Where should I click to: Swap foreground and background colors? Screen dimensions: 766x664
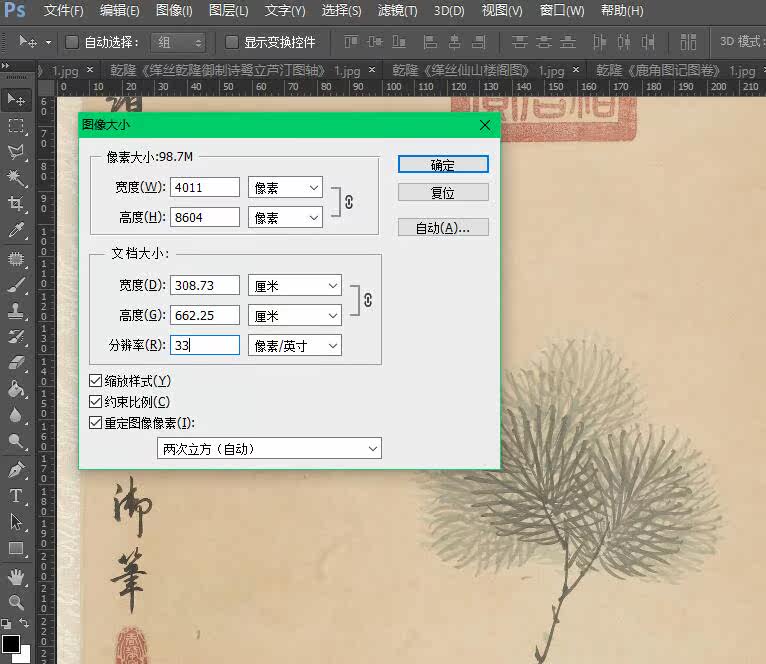24,622
